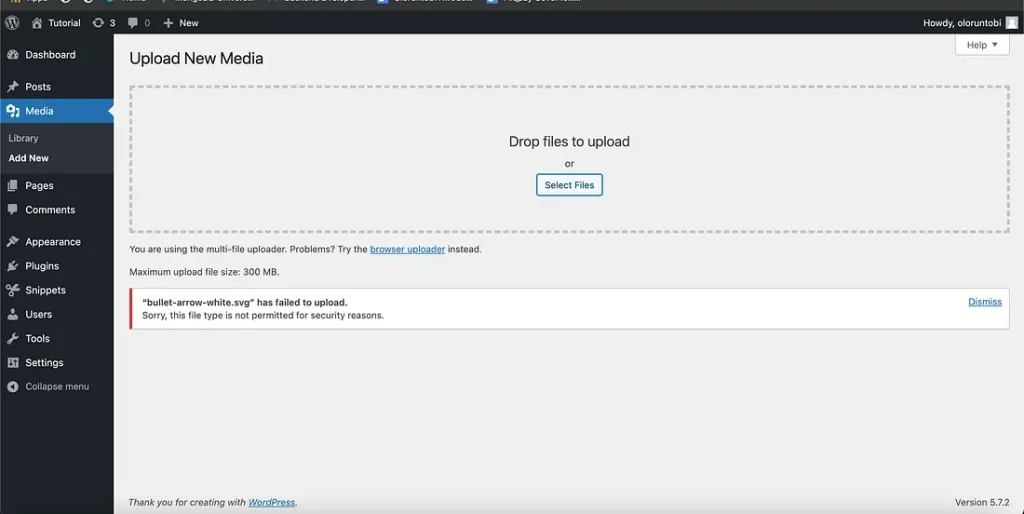Expand the Help dropdown tab
This screenshot has width=1024, height=514.
coord(981,45)
